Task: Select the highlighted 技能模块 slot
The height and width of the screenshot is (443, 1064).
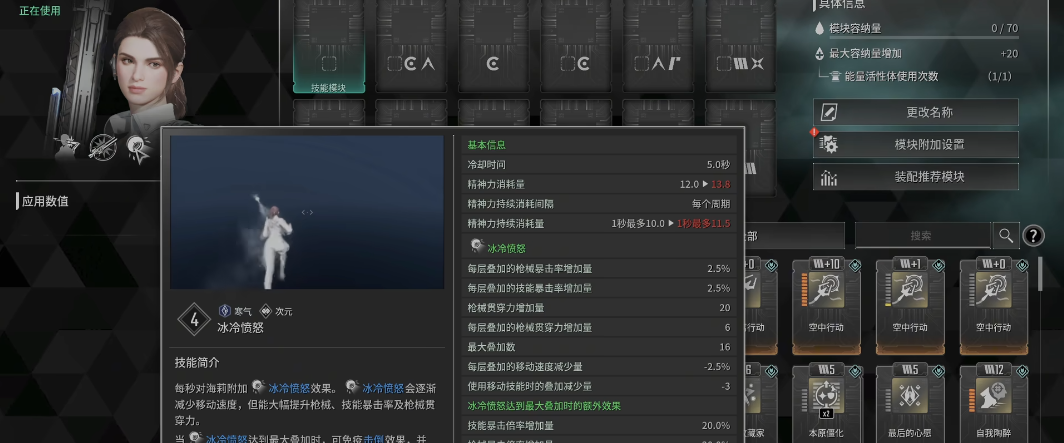Action: (329, 45)
